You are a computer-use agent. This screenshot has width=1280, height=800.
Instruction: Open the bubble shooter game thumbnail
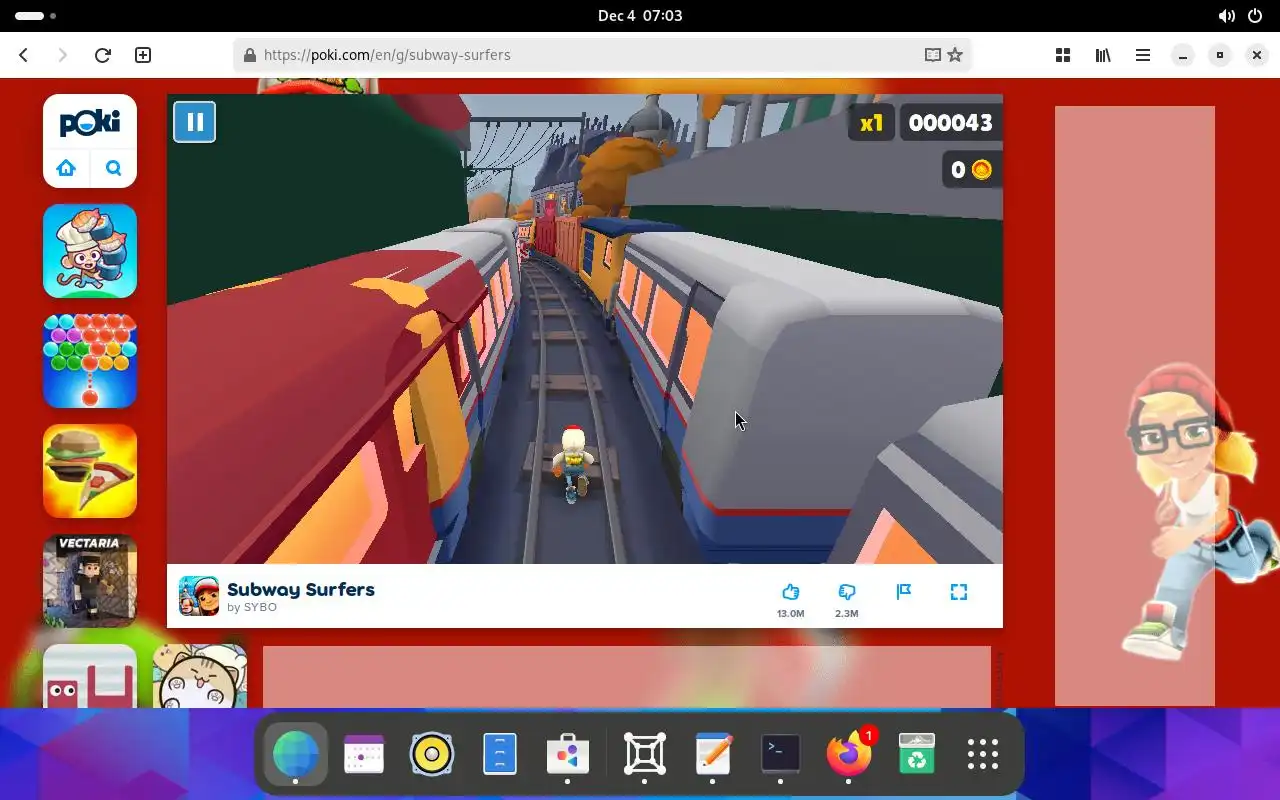(90, 361)
